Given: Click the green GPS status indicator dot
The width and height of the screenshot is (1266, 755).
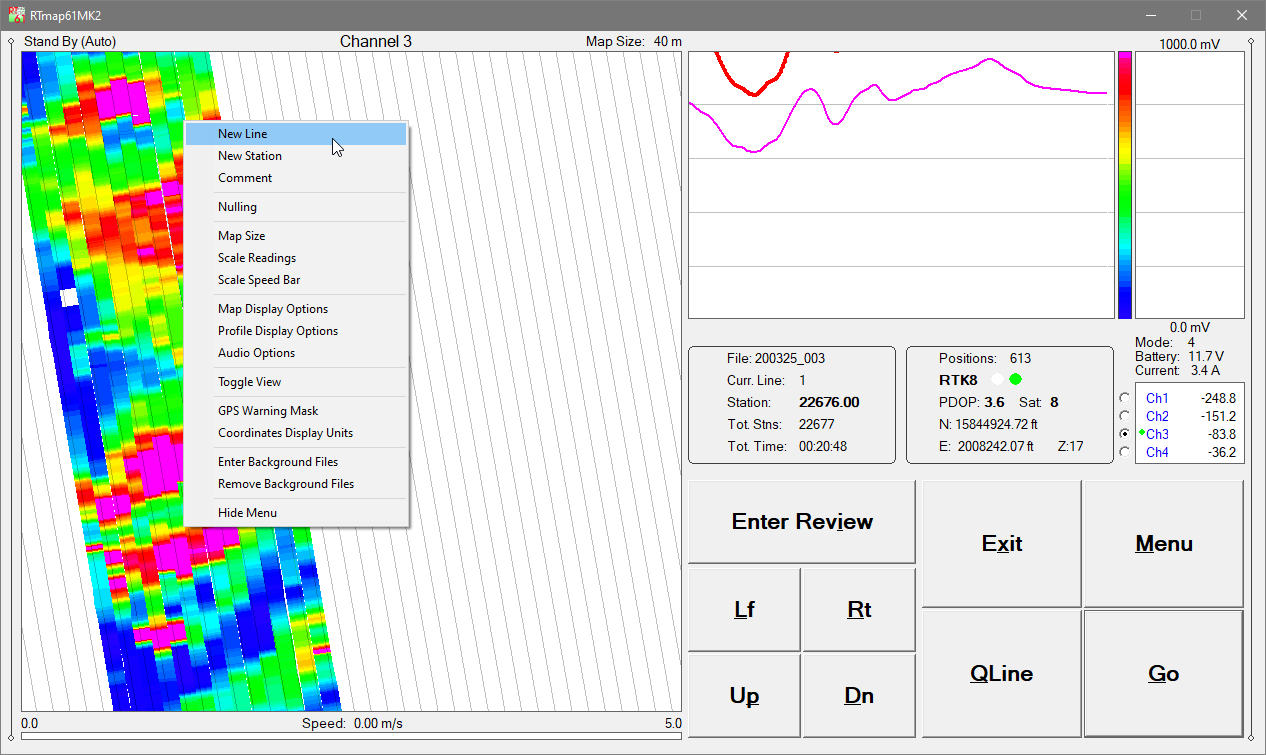Looking at the screenshot, I should [1016, 379].
